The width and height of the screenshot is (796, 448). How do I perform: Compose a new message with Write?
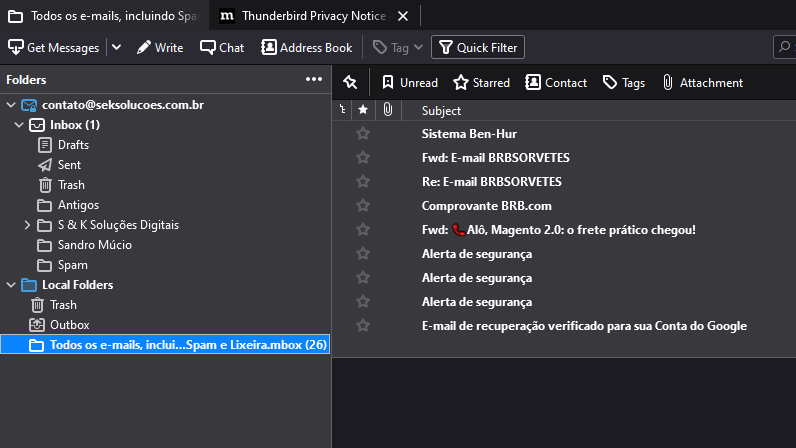point(160,47)
